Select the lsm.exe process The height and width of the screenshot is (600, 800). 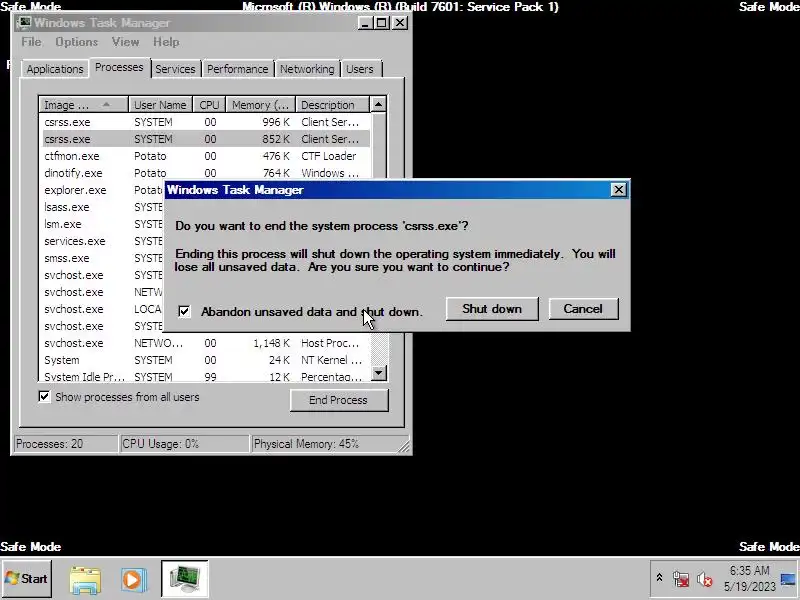[x=102, y=224]
